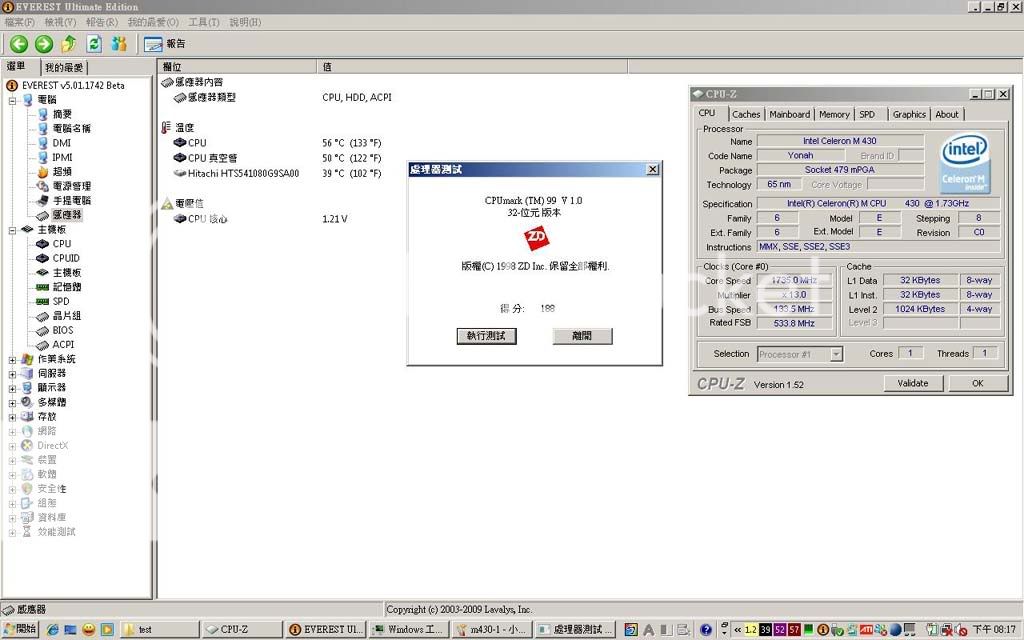Image resolution: width=1024 pixels, height=640 pixels.
Task: Click the 值 column header
Action: (473, 67)
